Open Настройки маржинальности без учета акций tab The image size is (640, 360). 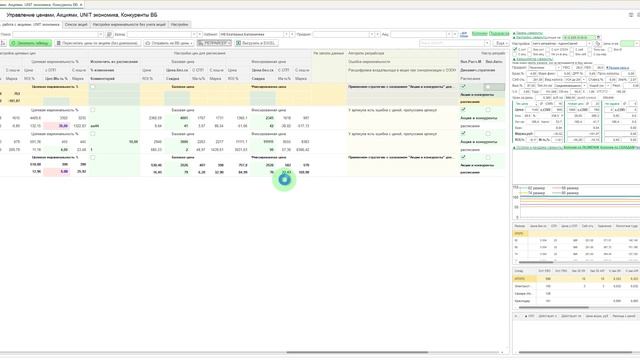tap(129, 24)
